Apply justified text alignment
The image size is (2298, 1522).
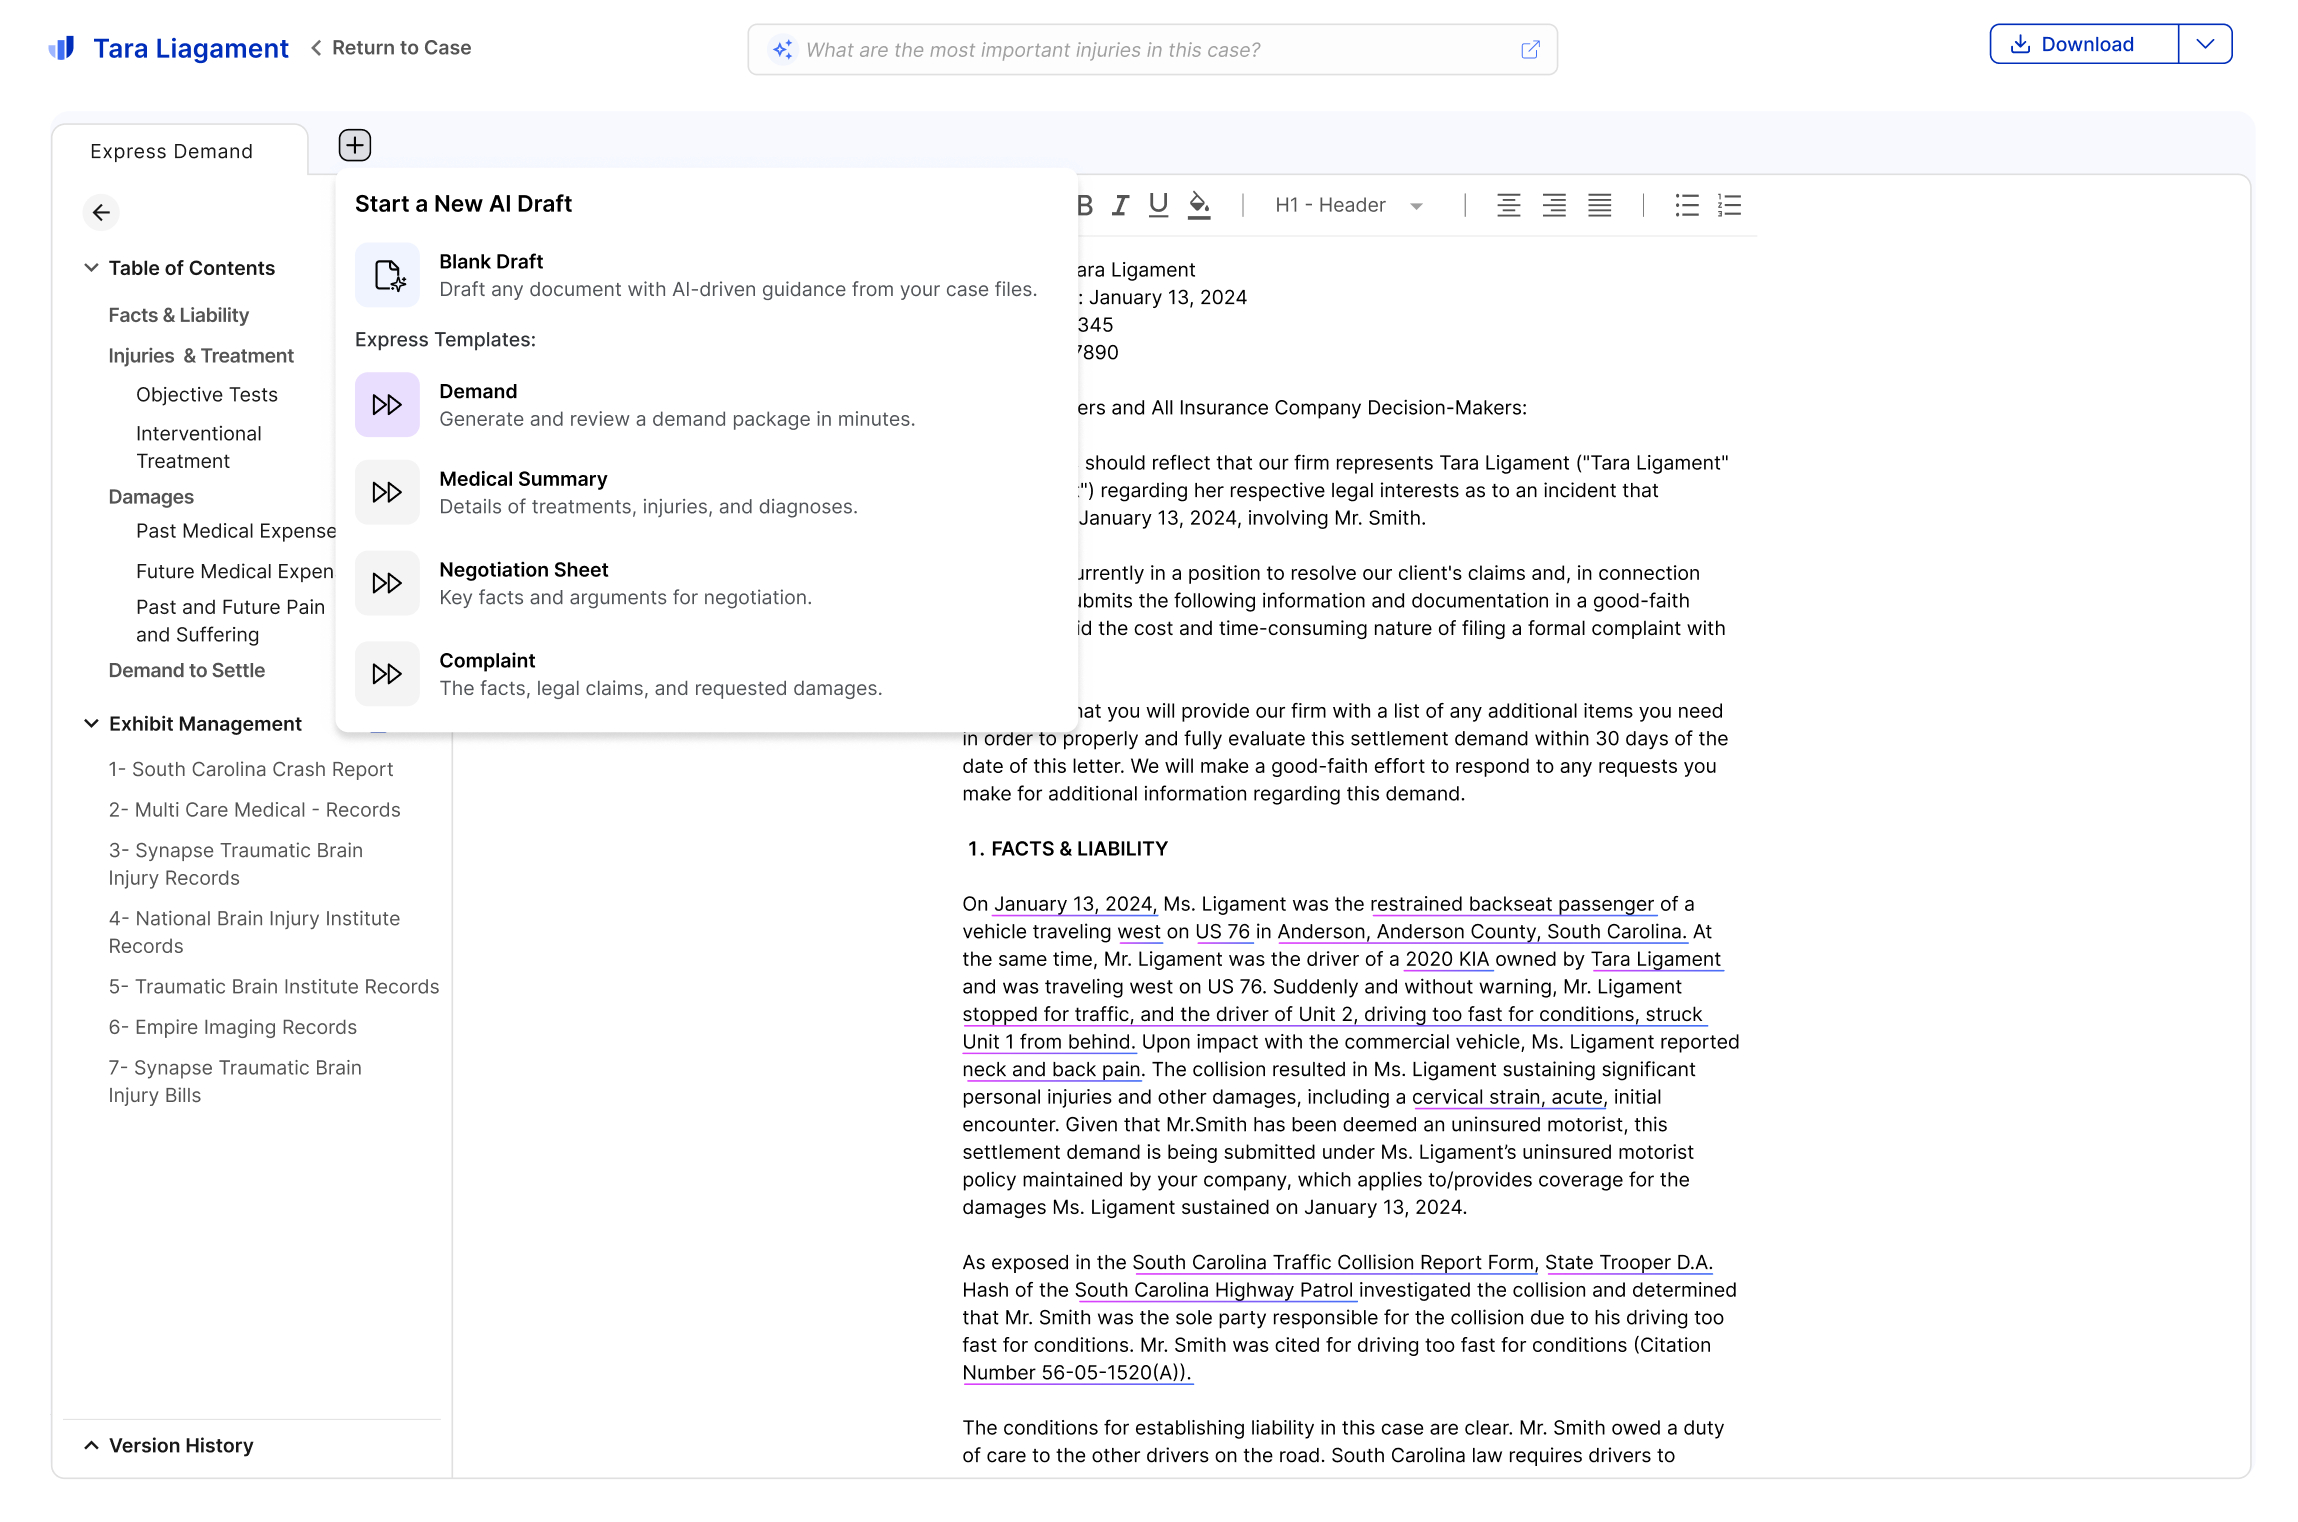[x=1599, y=205]
